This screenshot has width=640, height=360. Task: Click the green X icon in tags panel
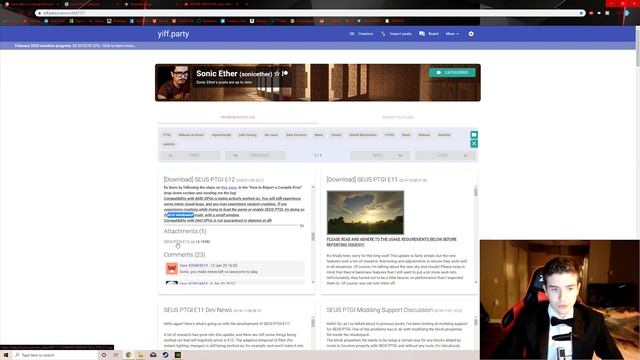coord(474,144)
